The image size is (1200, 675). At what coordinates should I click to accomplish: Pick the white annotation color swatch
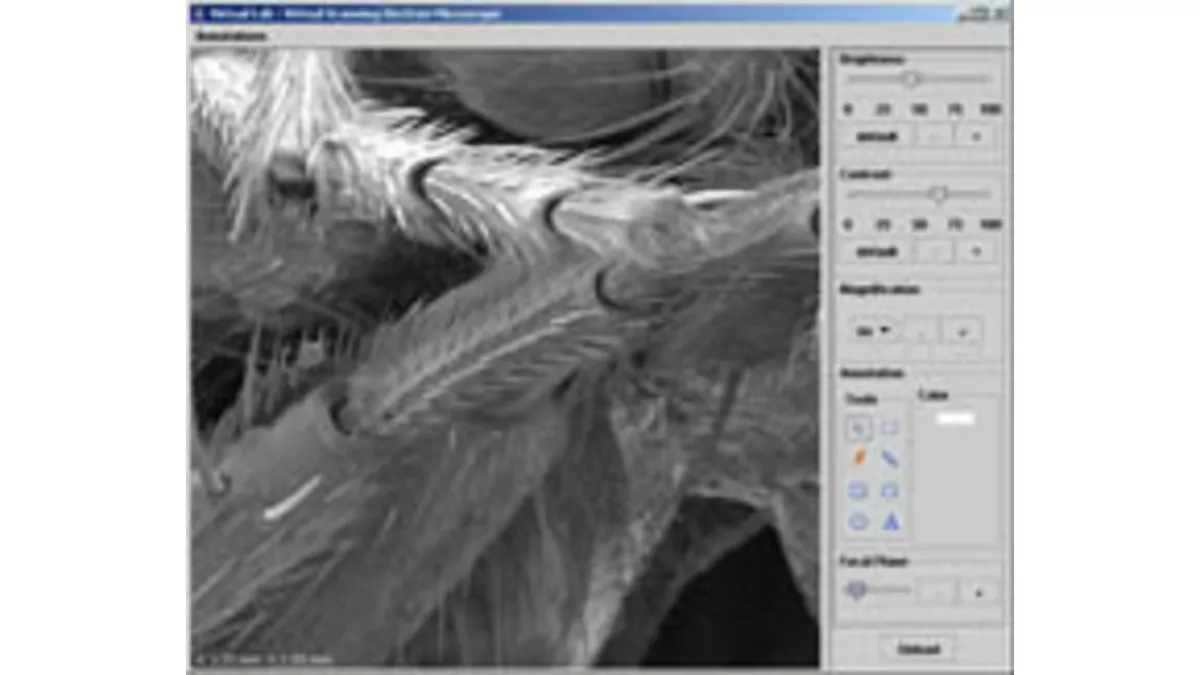tap(956, 419)
